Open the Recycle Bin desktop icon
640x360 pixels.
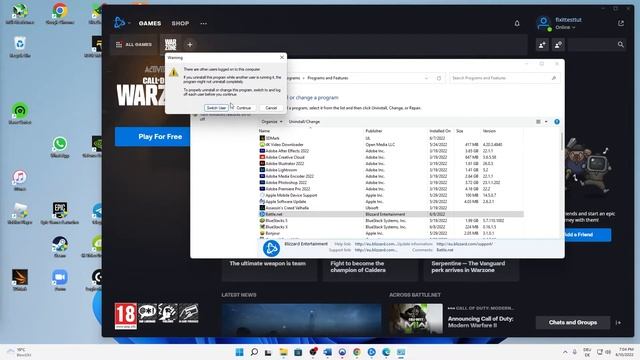pyautogui.click(x=20, y=47)
